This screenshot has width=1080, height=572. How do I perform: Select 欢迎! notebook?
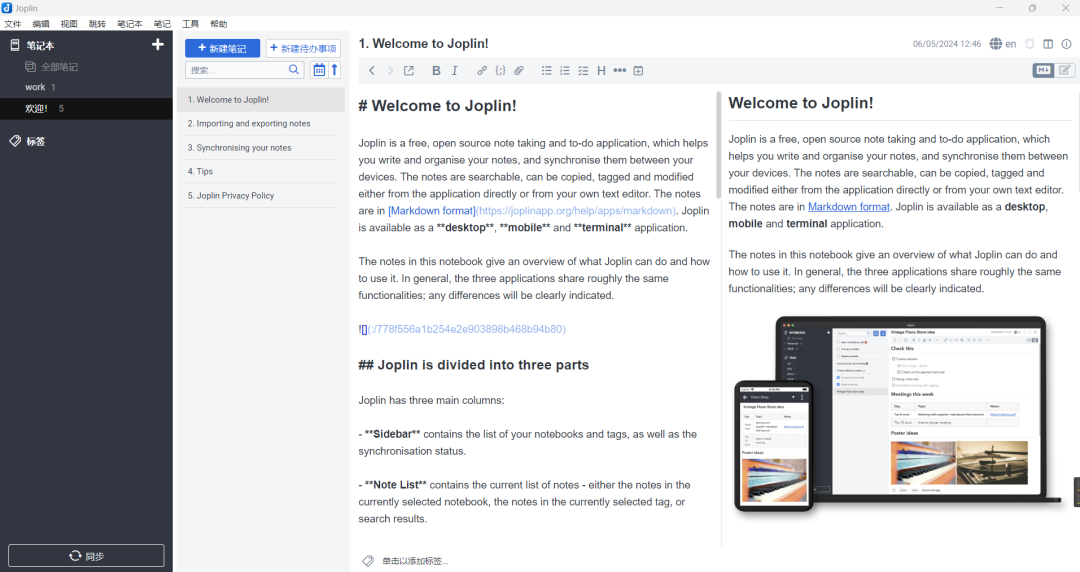coord(86,108)
